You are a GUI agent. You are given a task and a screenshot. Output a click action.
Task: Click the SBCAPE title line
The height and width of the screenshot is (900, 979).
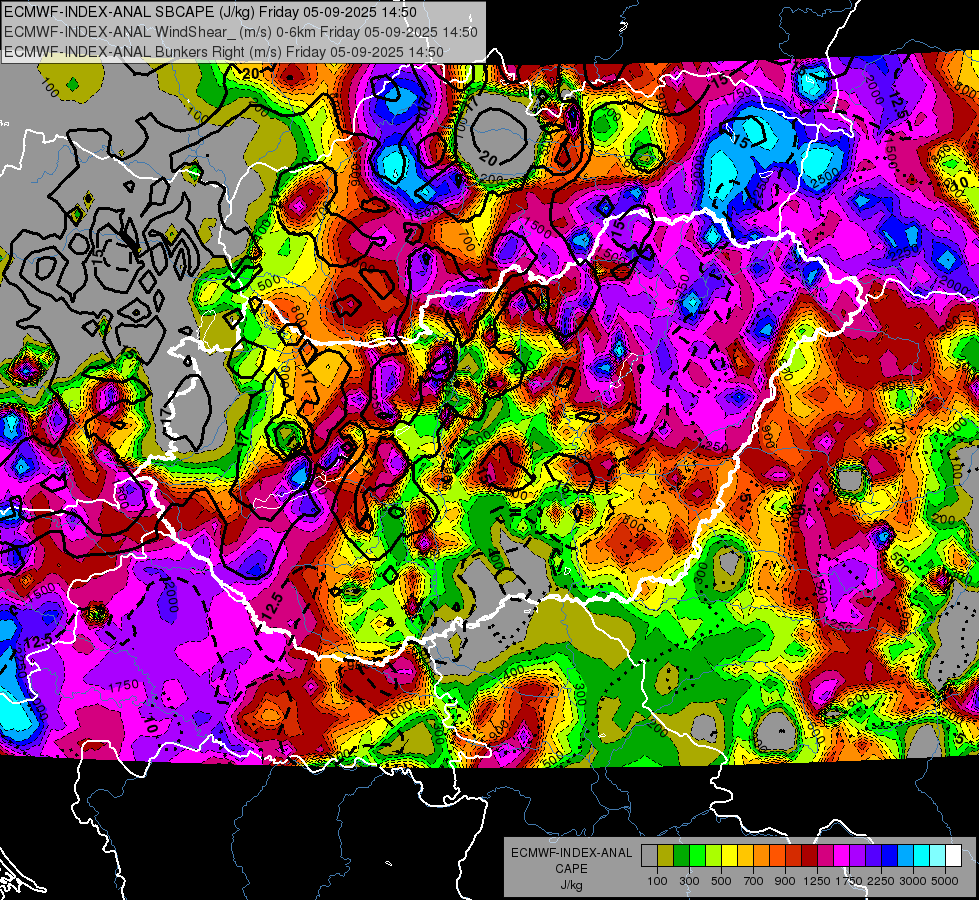(x=210, y=12)
